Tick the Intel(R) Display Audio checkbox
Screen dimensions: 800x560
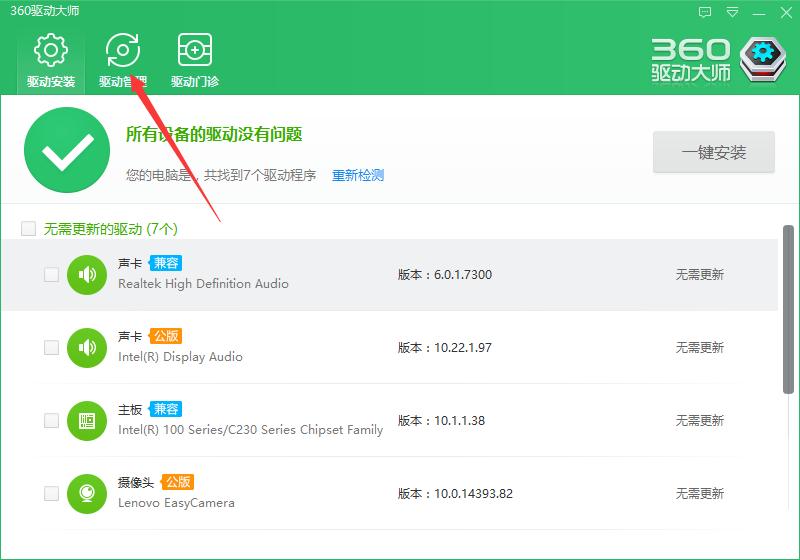[52, 347]
